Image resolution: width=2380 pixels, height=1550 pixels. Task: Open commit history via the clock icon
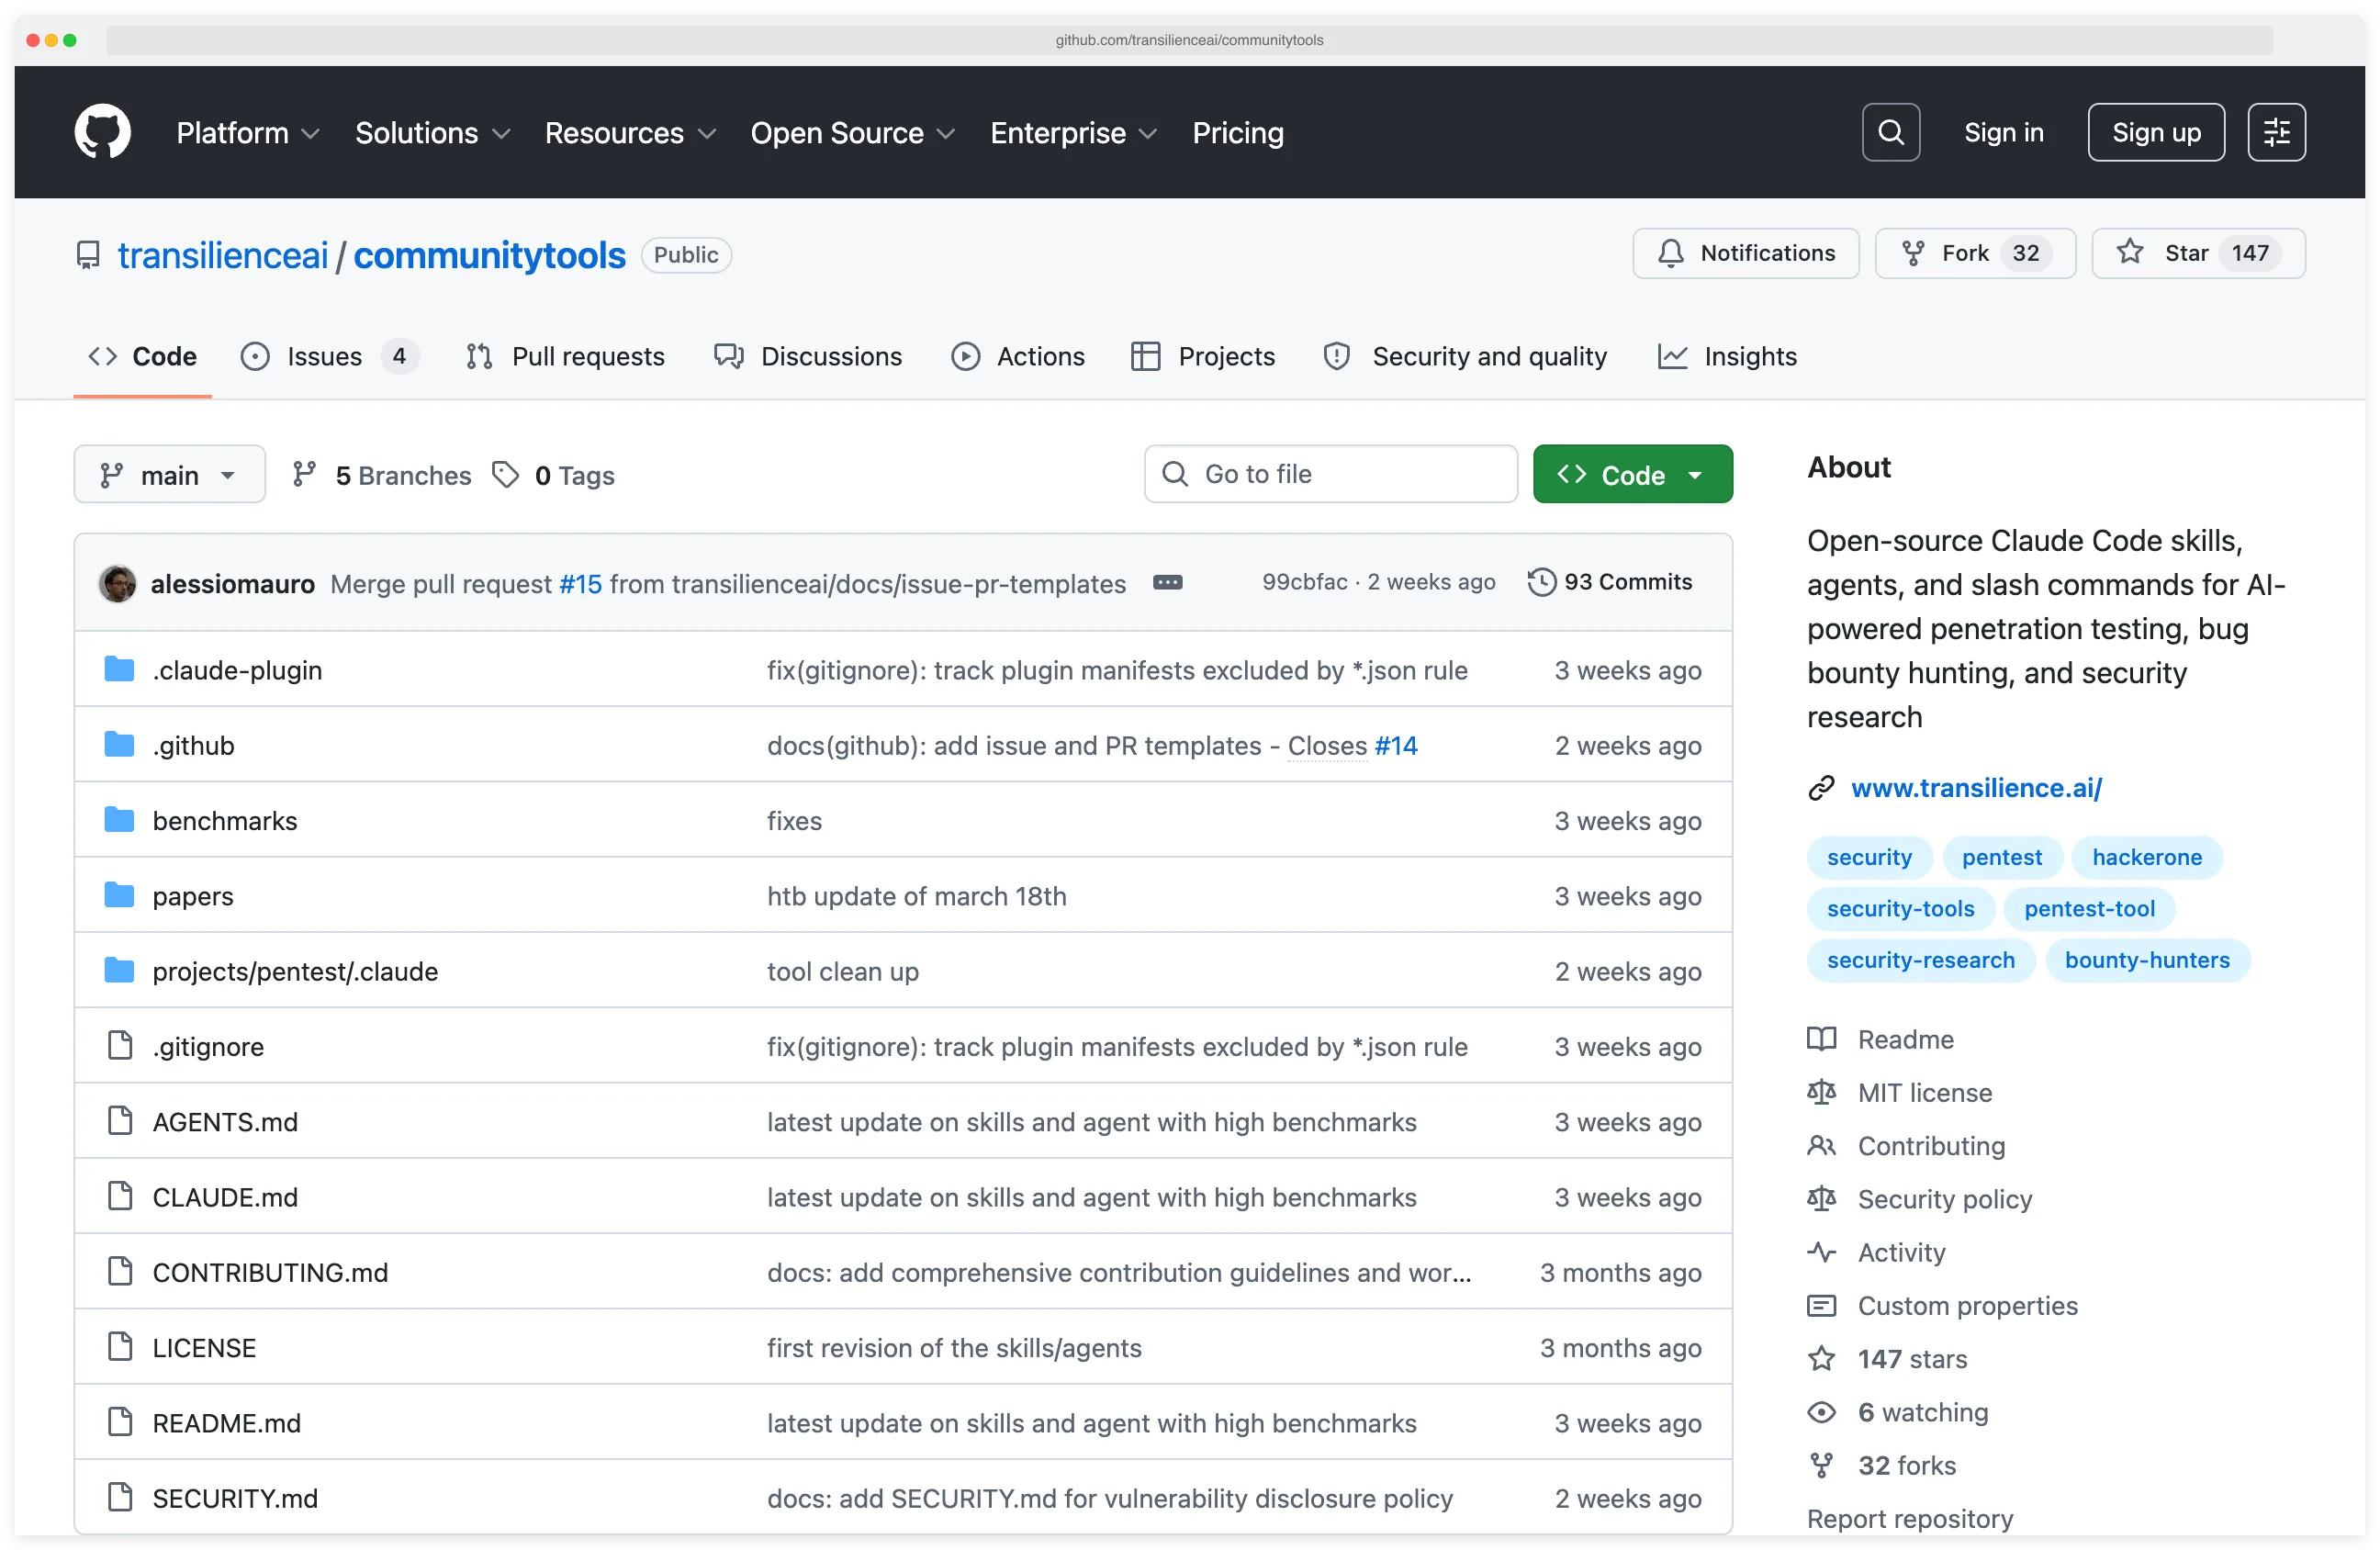coord(1541,581)
